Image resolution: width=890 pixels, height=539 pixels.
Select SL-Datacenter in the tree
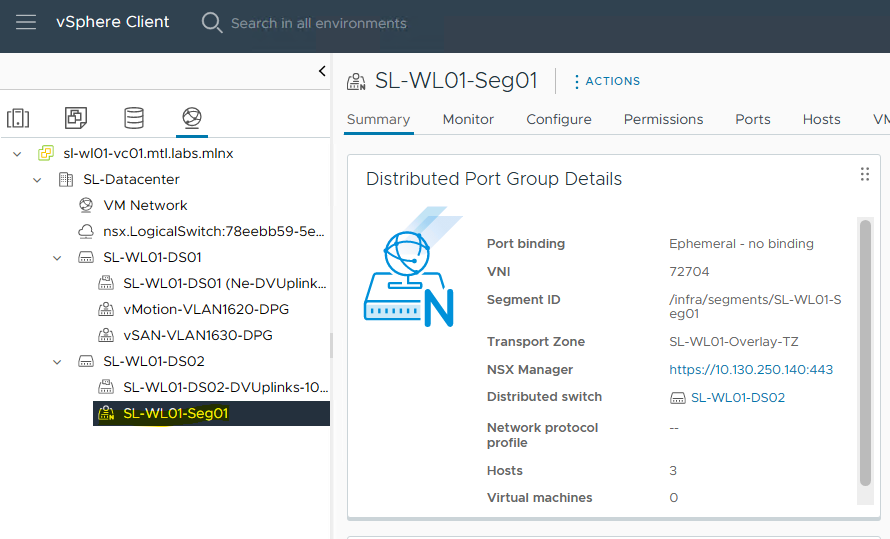pos(131,179)
